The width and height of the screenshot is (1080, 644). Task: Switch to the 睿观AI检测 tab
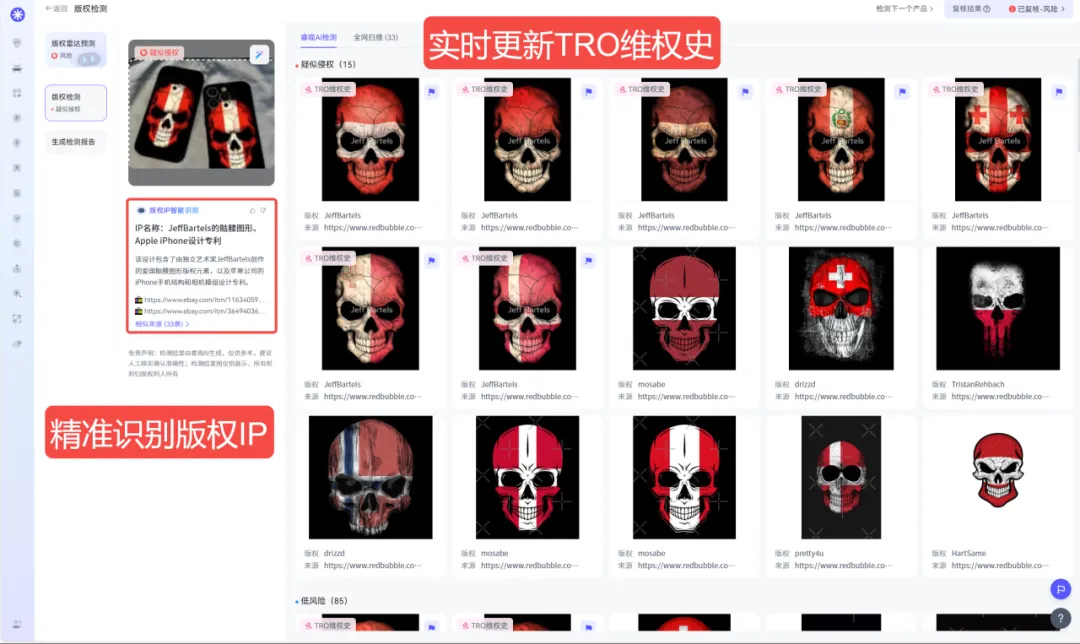pyautogui.click(x=318, y=37)
